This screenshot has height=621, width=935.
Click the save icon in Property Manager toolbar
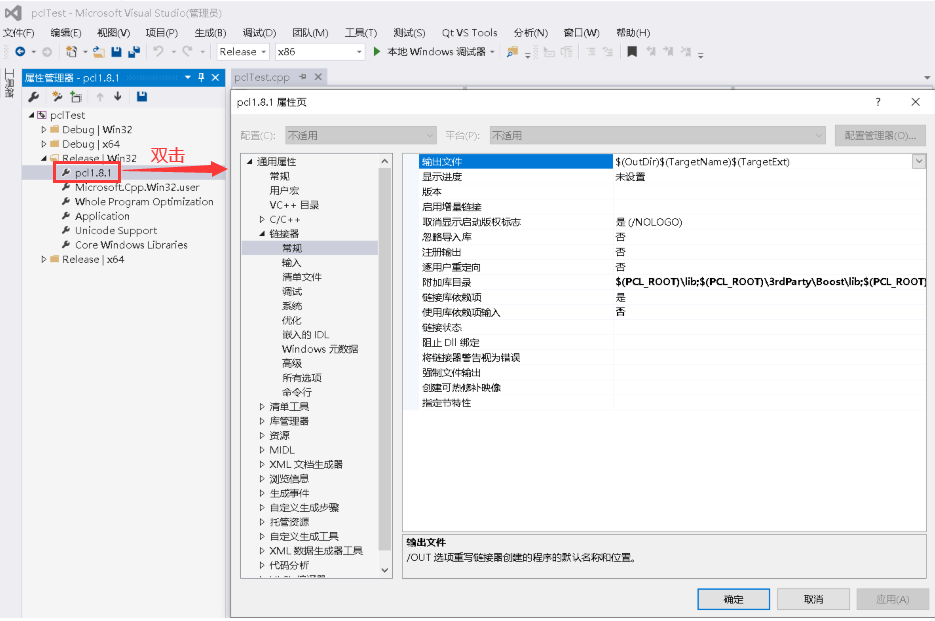click(142, 97)
